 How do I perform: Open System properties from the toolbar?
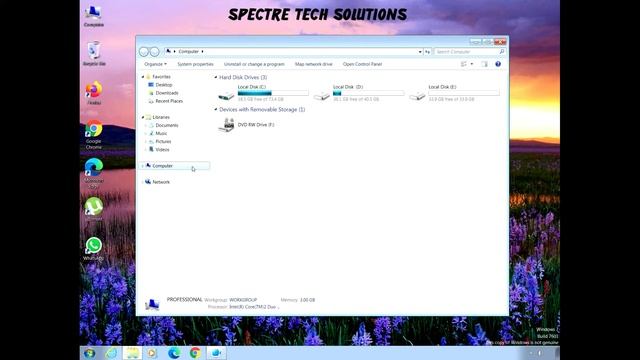tap(195, 64)
